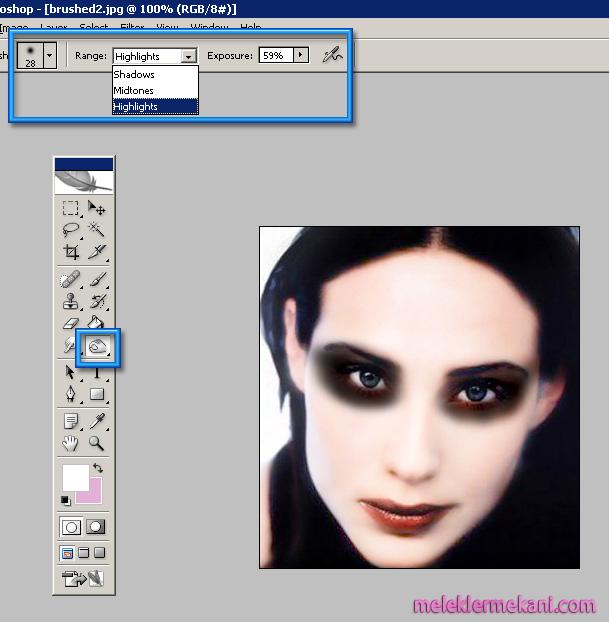Screen dimensions: 609x622
Task: Choose Midtones from the Range list
Action: pyautogui.click(x=134, y=91)
